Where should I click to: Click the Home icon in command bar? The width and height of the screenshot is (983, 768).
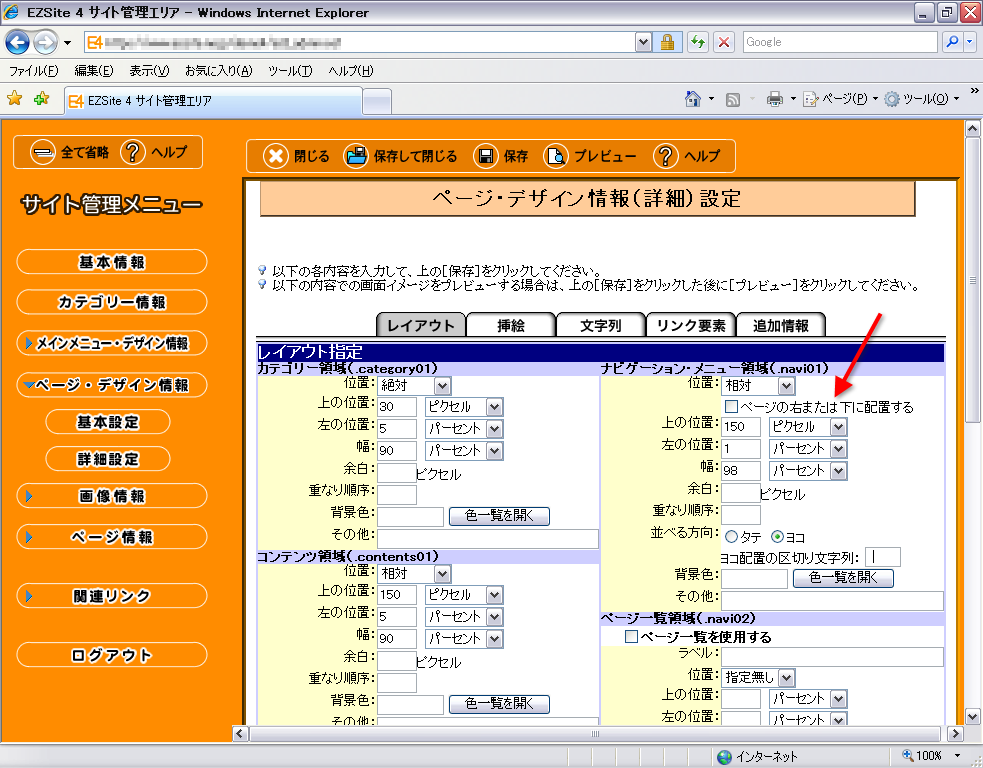point(693,98)
